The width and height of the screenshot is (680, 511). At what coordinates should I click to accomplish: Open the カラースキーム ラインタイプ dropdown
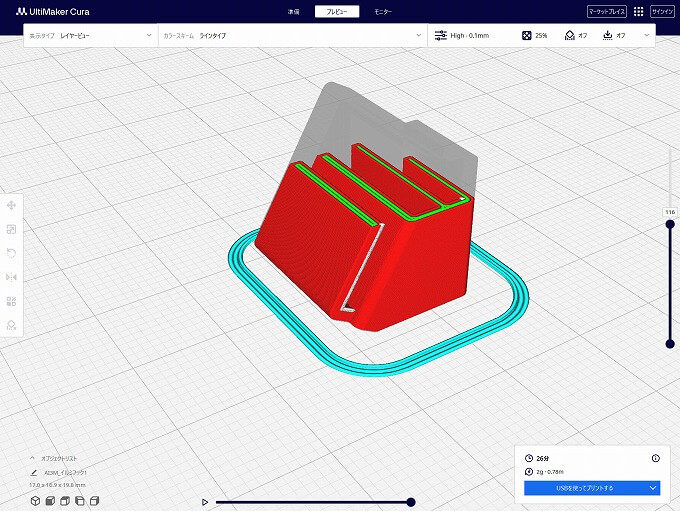290,35
